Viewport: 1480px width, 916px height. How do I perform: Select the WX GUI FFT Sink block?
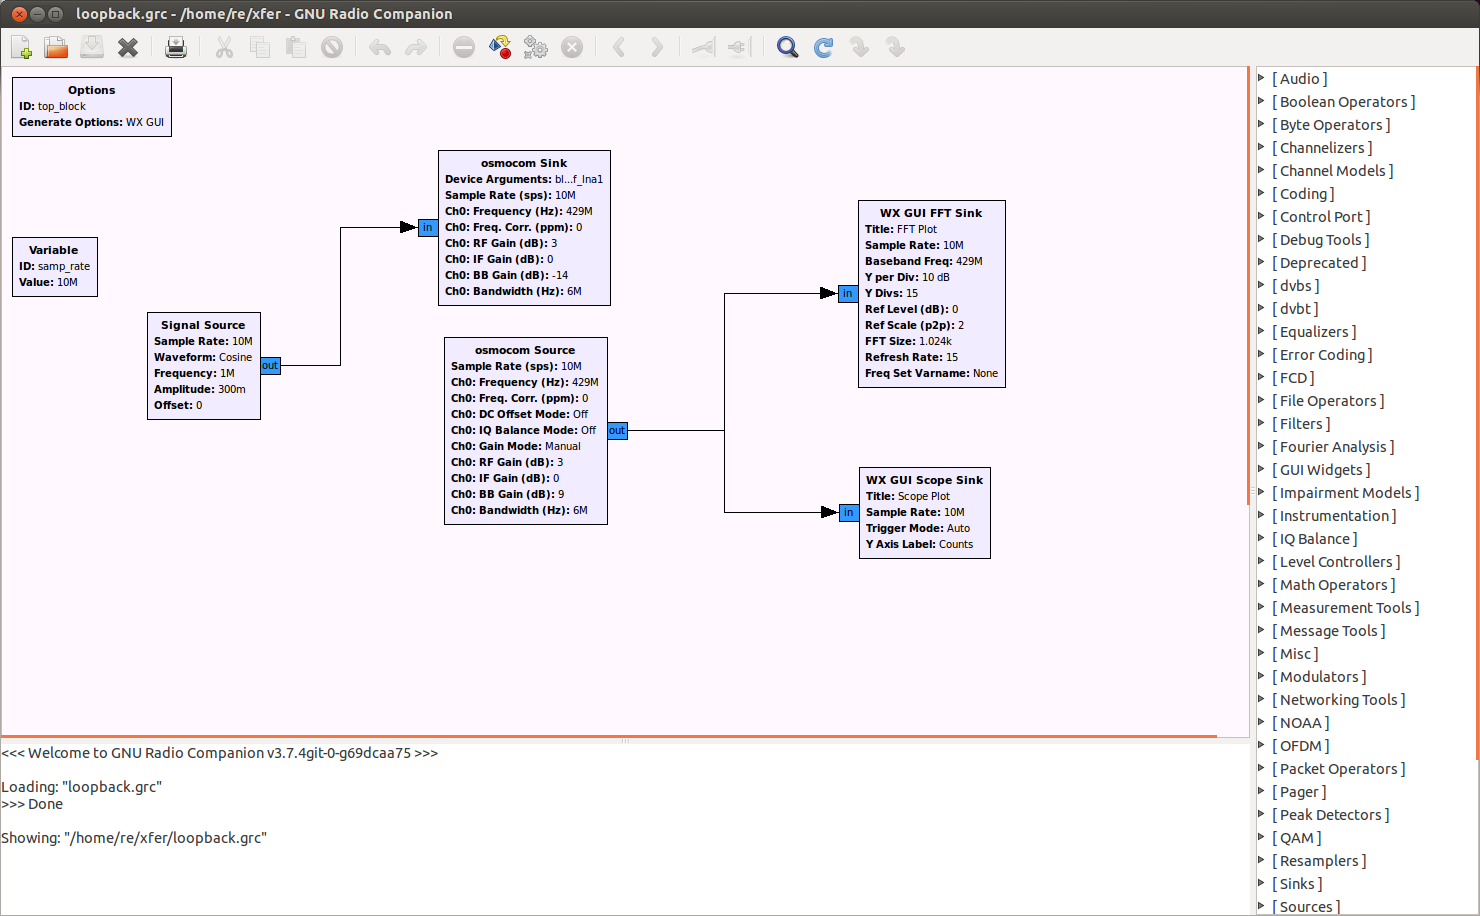click(932, 294)
